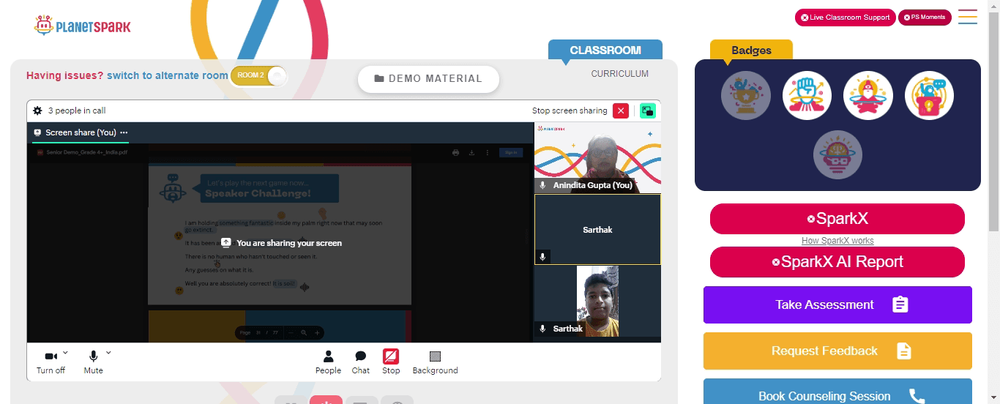Expand microphone options chevron
1000x404 pixels.
[108, 352]
